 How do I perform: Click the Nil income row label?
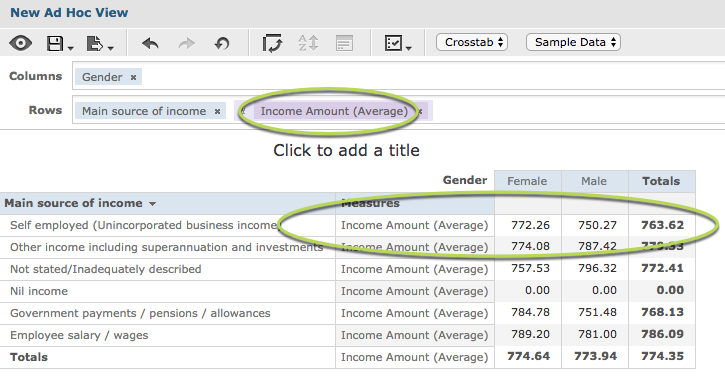39,291
